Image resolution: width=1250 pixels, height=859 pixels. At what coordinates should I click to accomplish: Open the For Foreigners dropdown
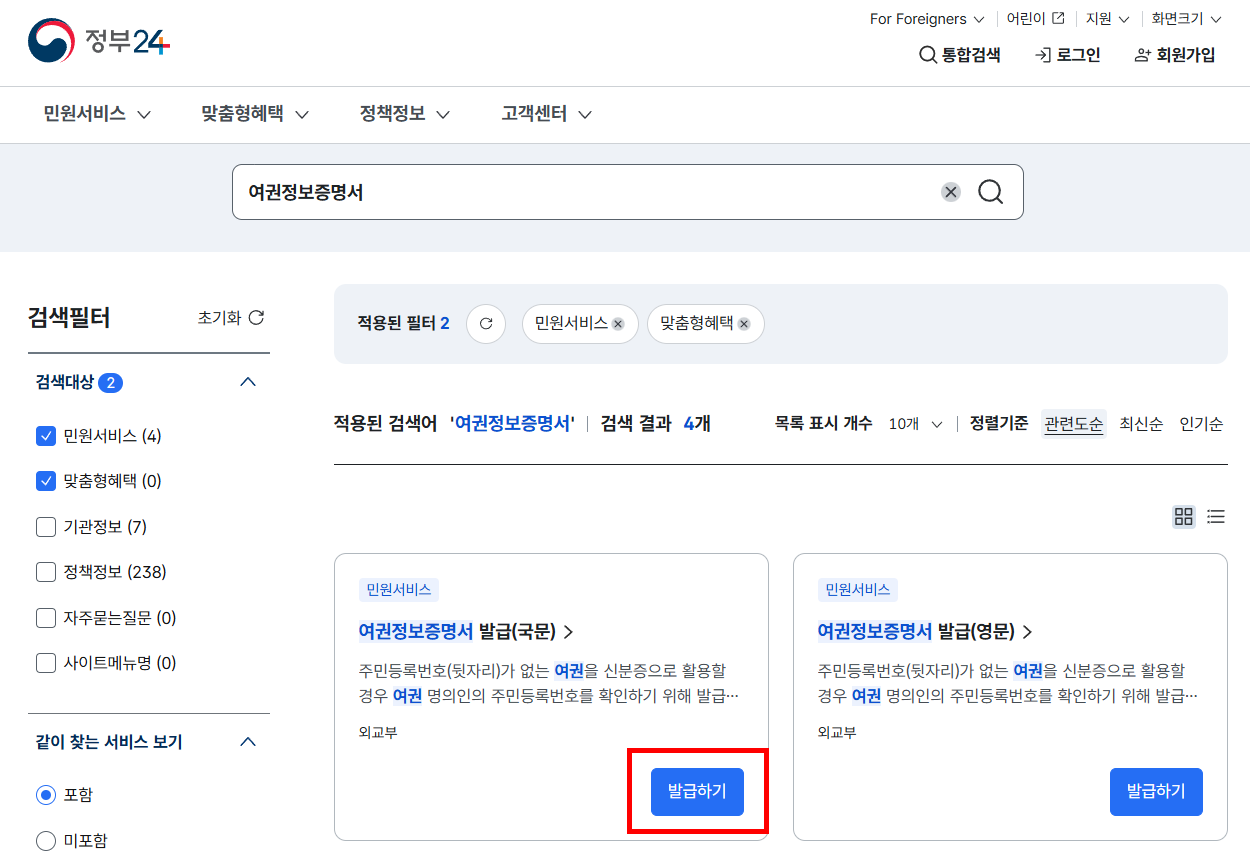pyautogui.click(x=927, y=19)
